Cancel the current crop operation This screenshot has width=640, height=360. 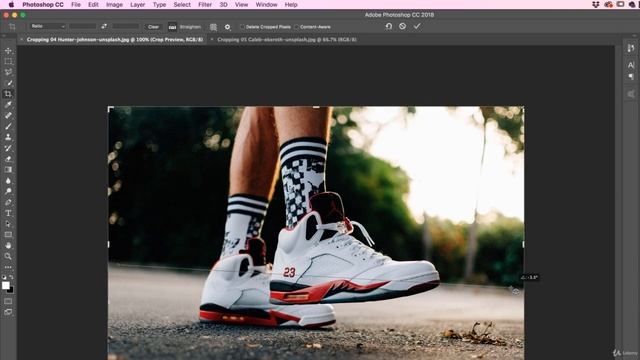click(x=402, y=26)
